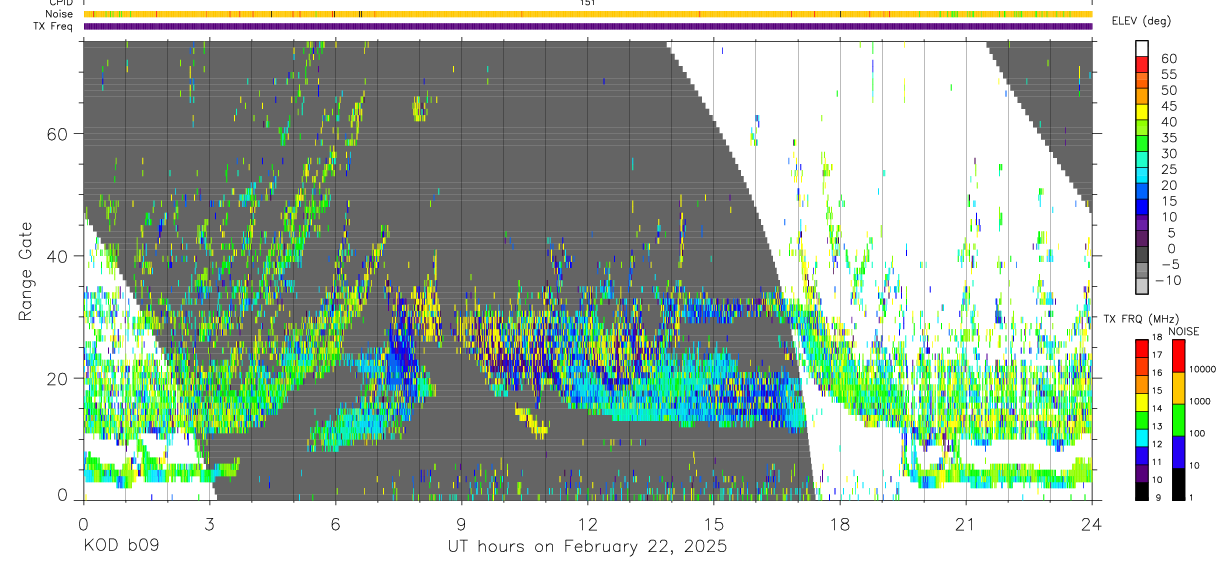Viewport: 1228px width, 567px height.
Task: Click the cyan 12–13 MHz TX FRQ segment
Action: click(1141, 437)
